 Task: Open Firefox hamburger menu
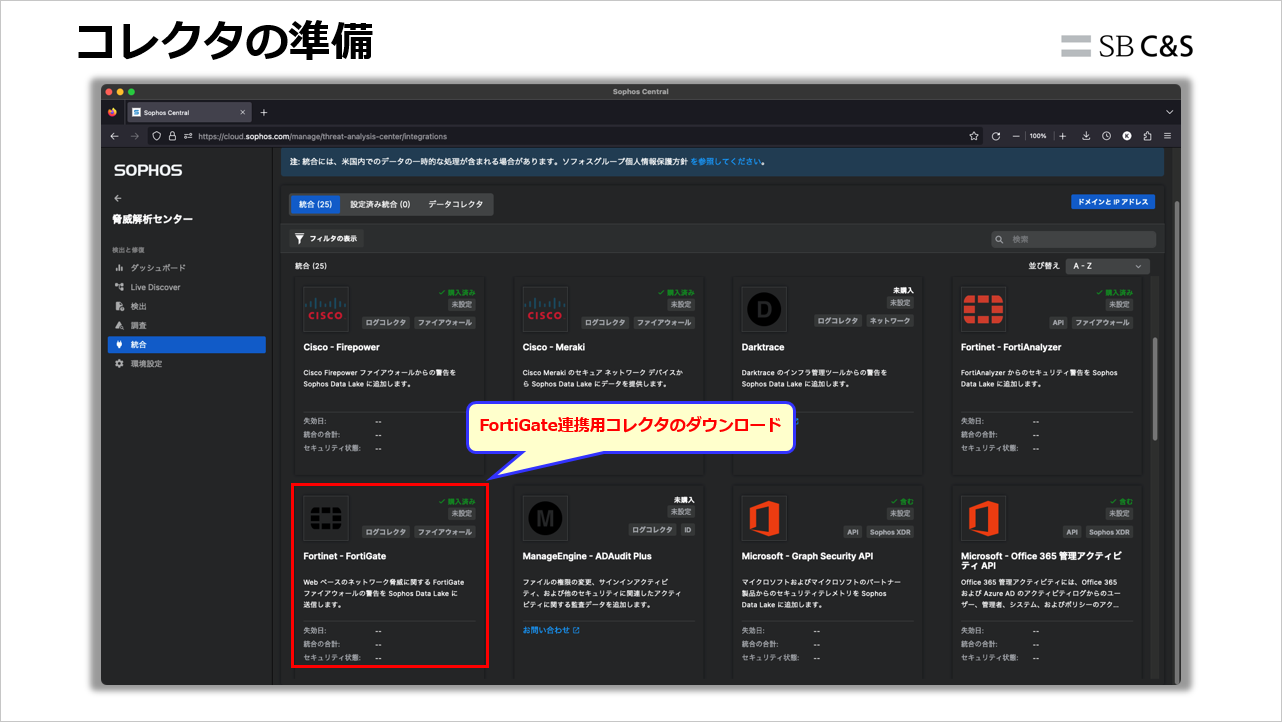[1167, 136]
